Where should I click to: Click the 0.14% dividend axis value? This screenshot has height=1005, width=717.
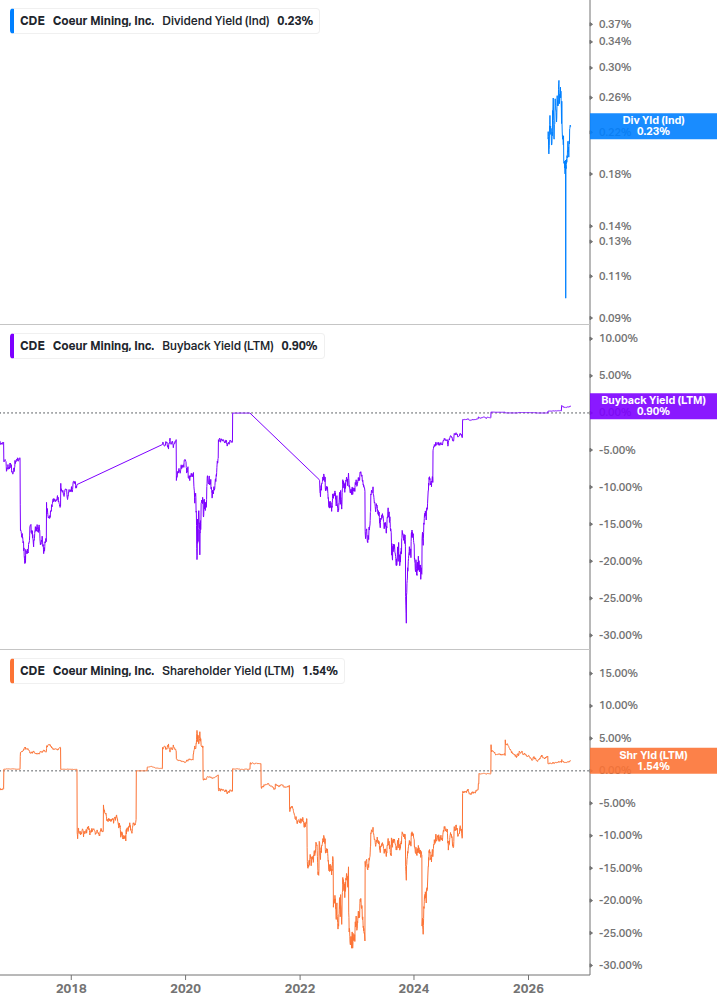[615, 226]
